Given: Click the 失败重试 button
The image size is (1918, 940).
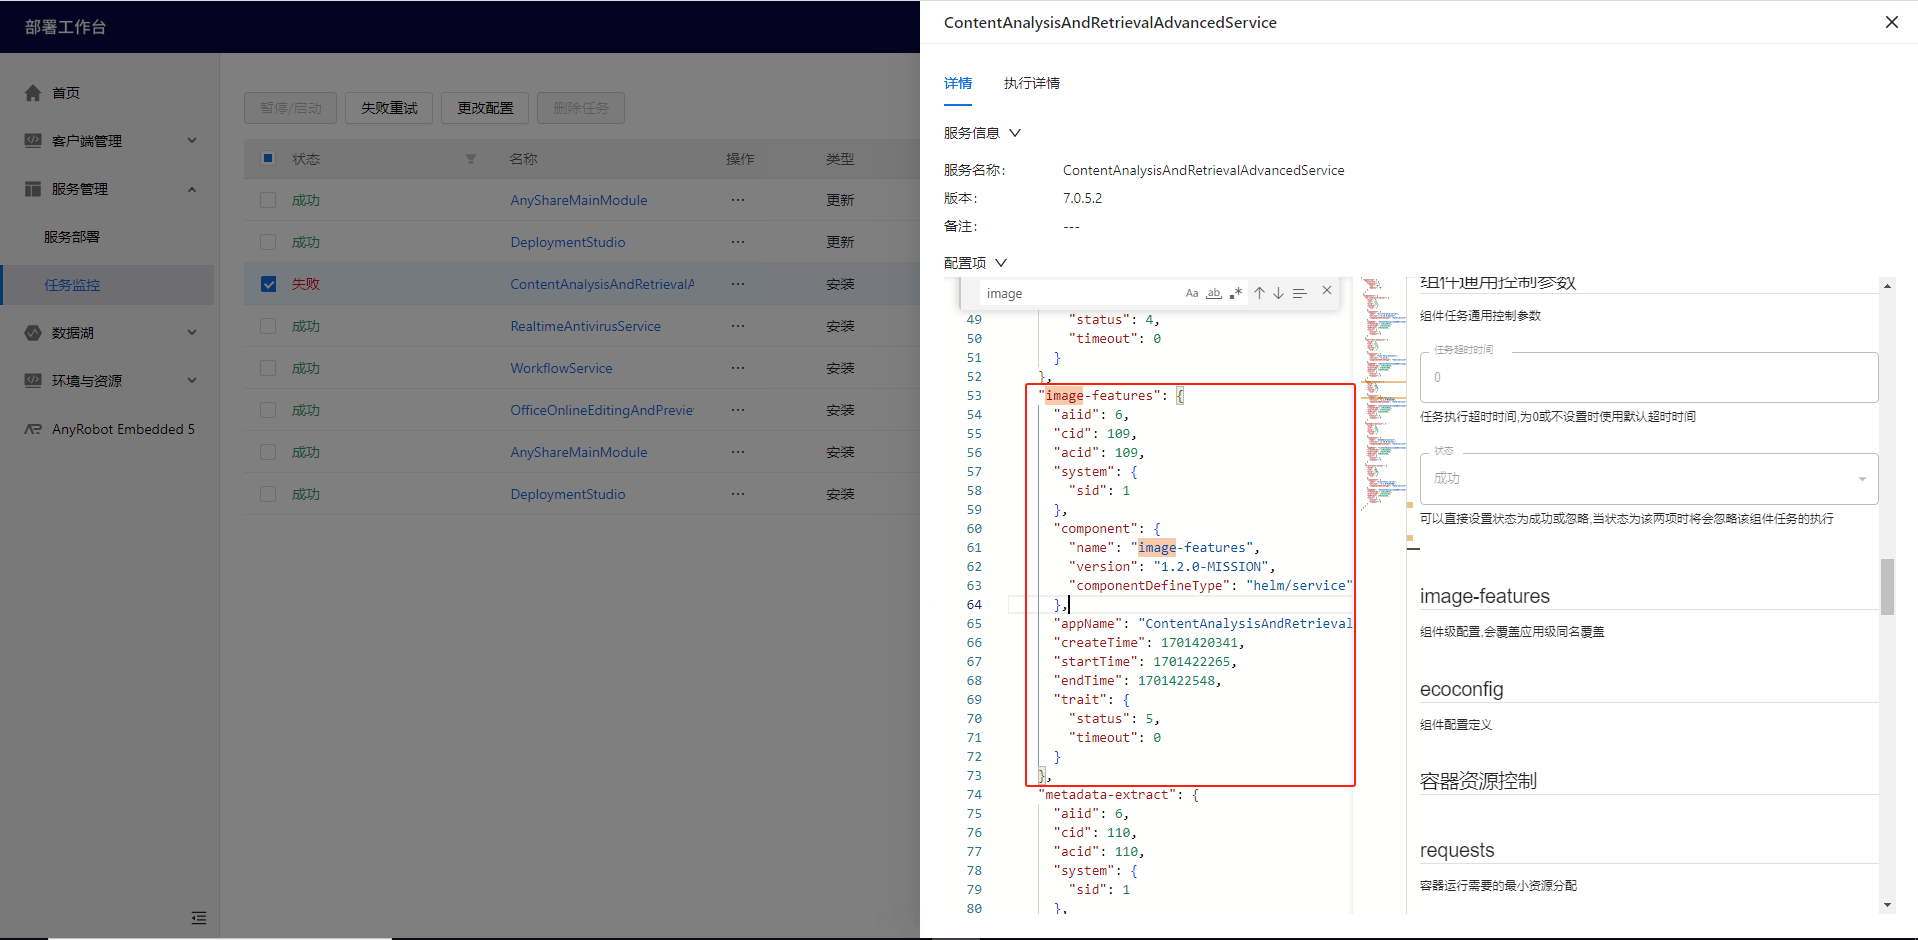Looking at the screenshot, I should click(x=389, y=108).
